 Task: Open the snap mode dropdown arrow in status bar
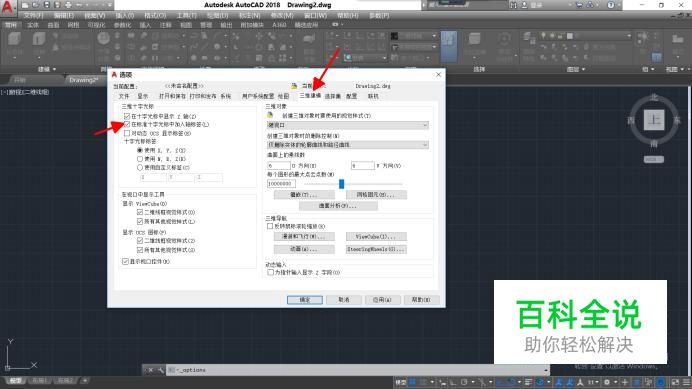[432, 382]
